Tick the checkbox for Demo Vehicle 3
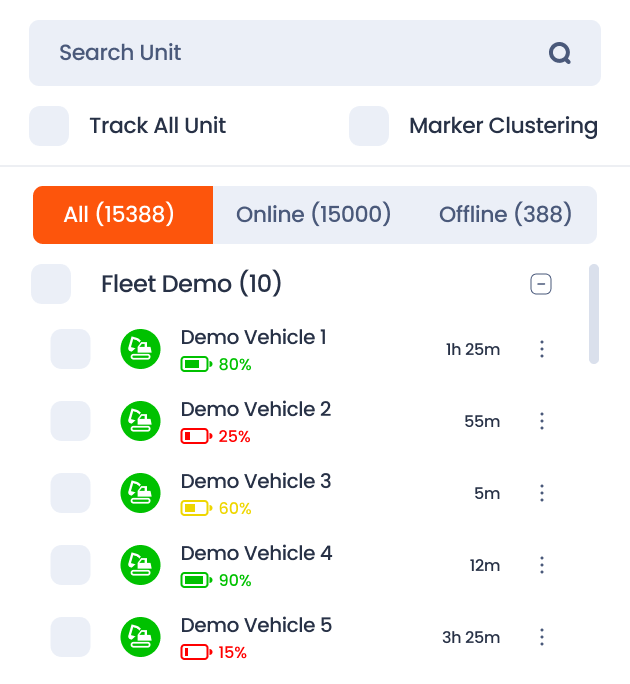The image size is (630, 684). [70, 493]
